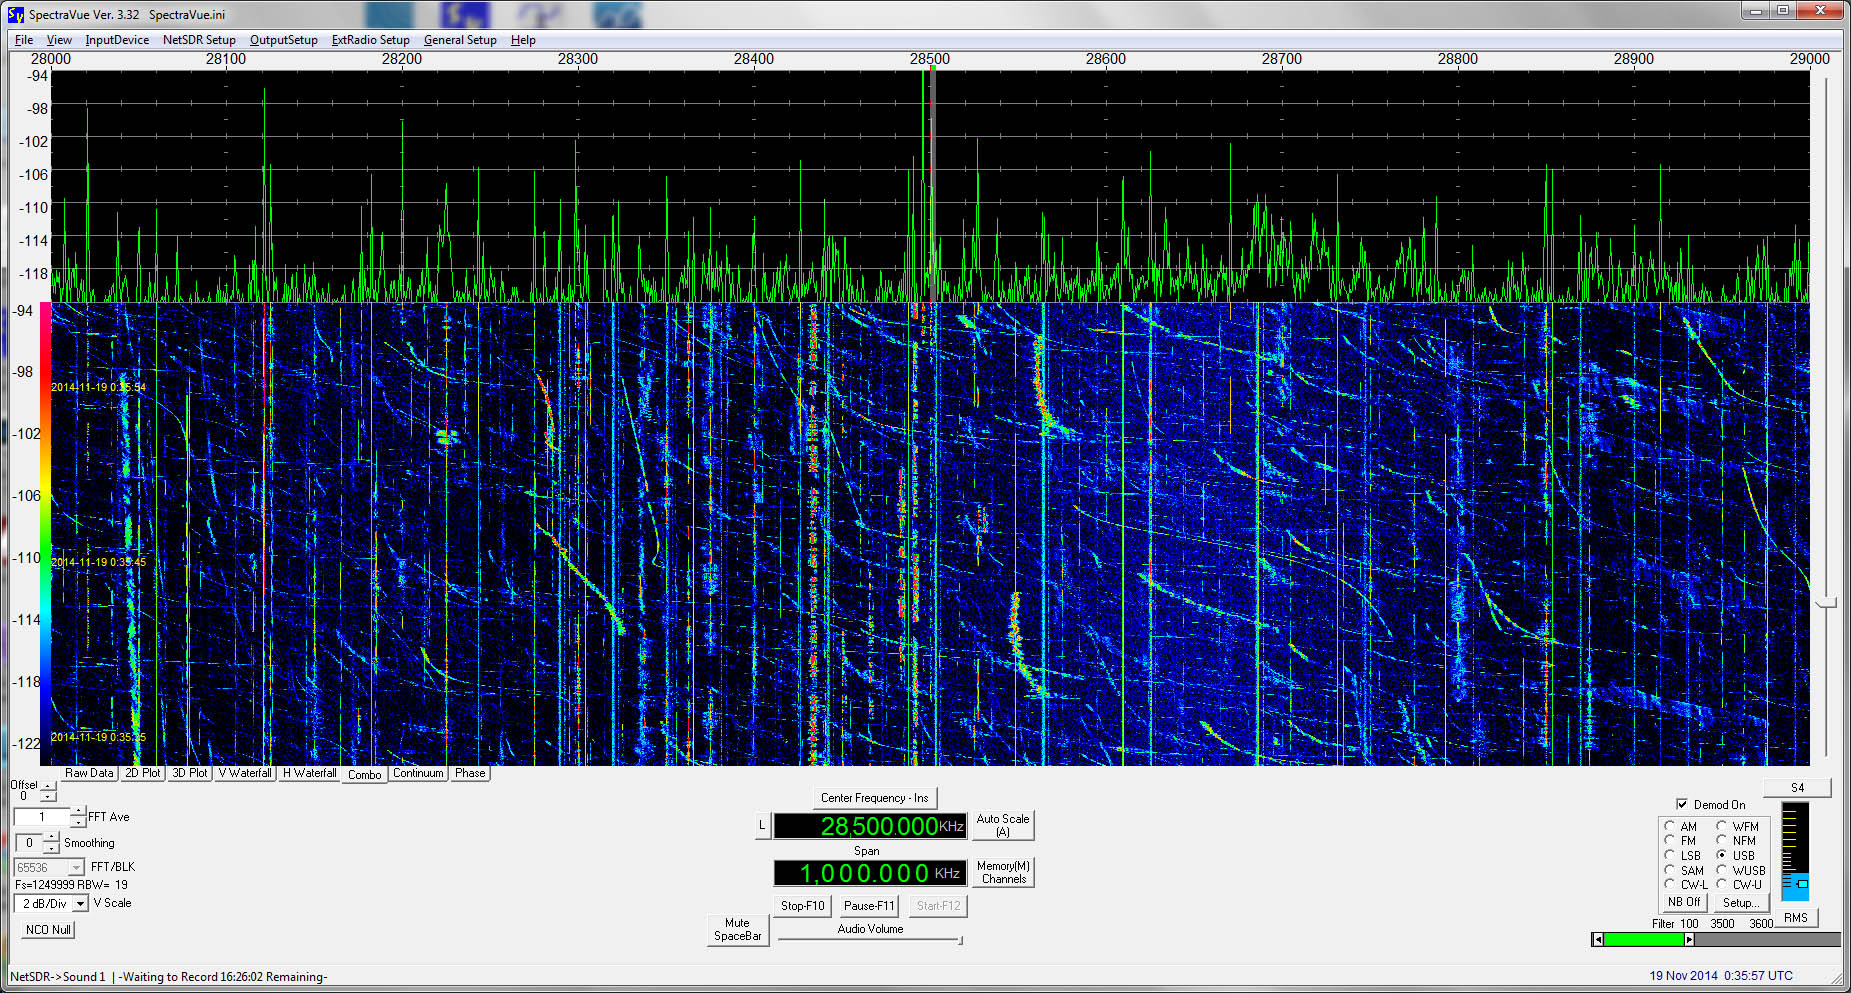Open the NetSDR Setup menu
Image resolution: width=1851 pixels, height=993 pixels.
[x=199, y=40]
